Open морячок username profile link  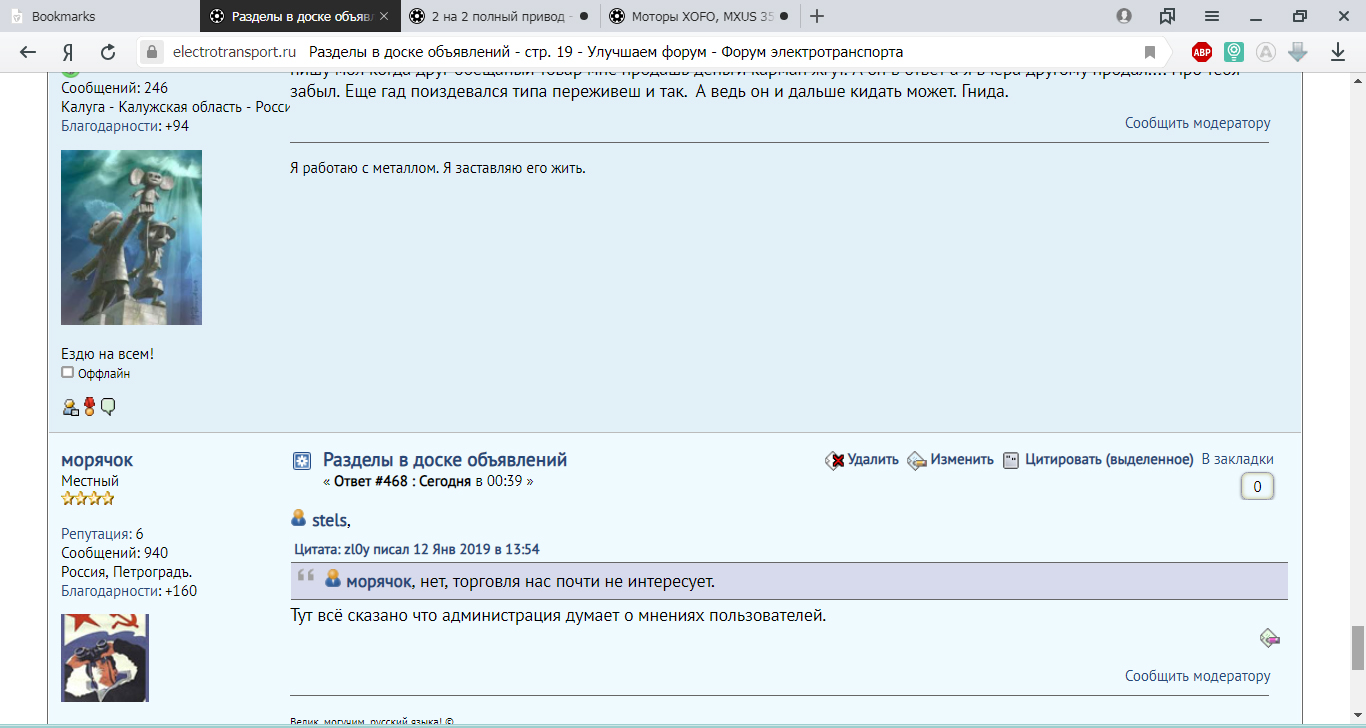pos(97,460)
